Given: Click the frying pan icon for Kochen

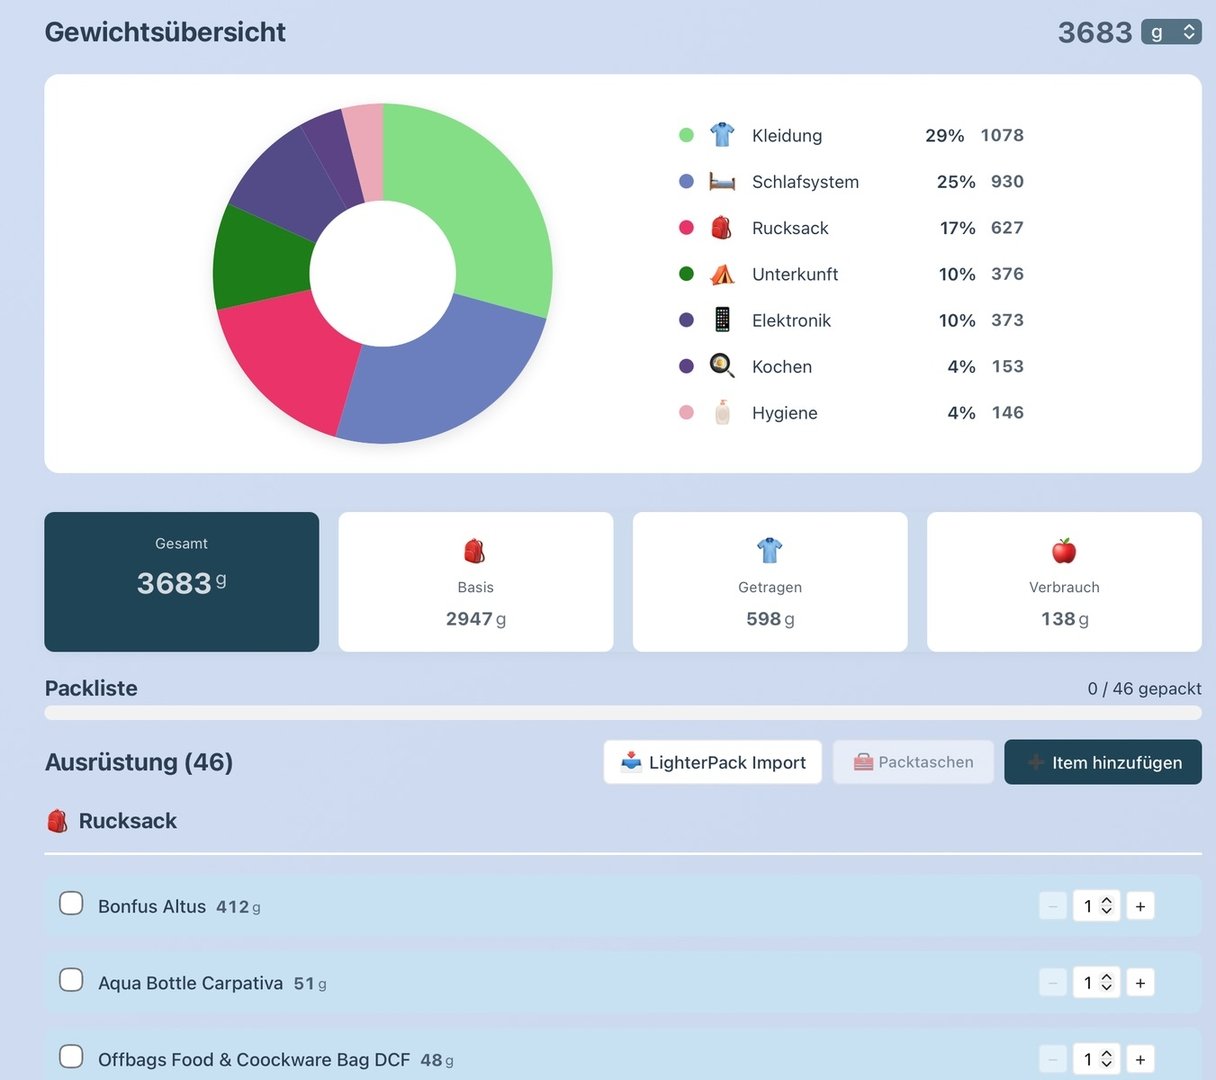Looking at the screenshot, I should click(x=721, y=366).
